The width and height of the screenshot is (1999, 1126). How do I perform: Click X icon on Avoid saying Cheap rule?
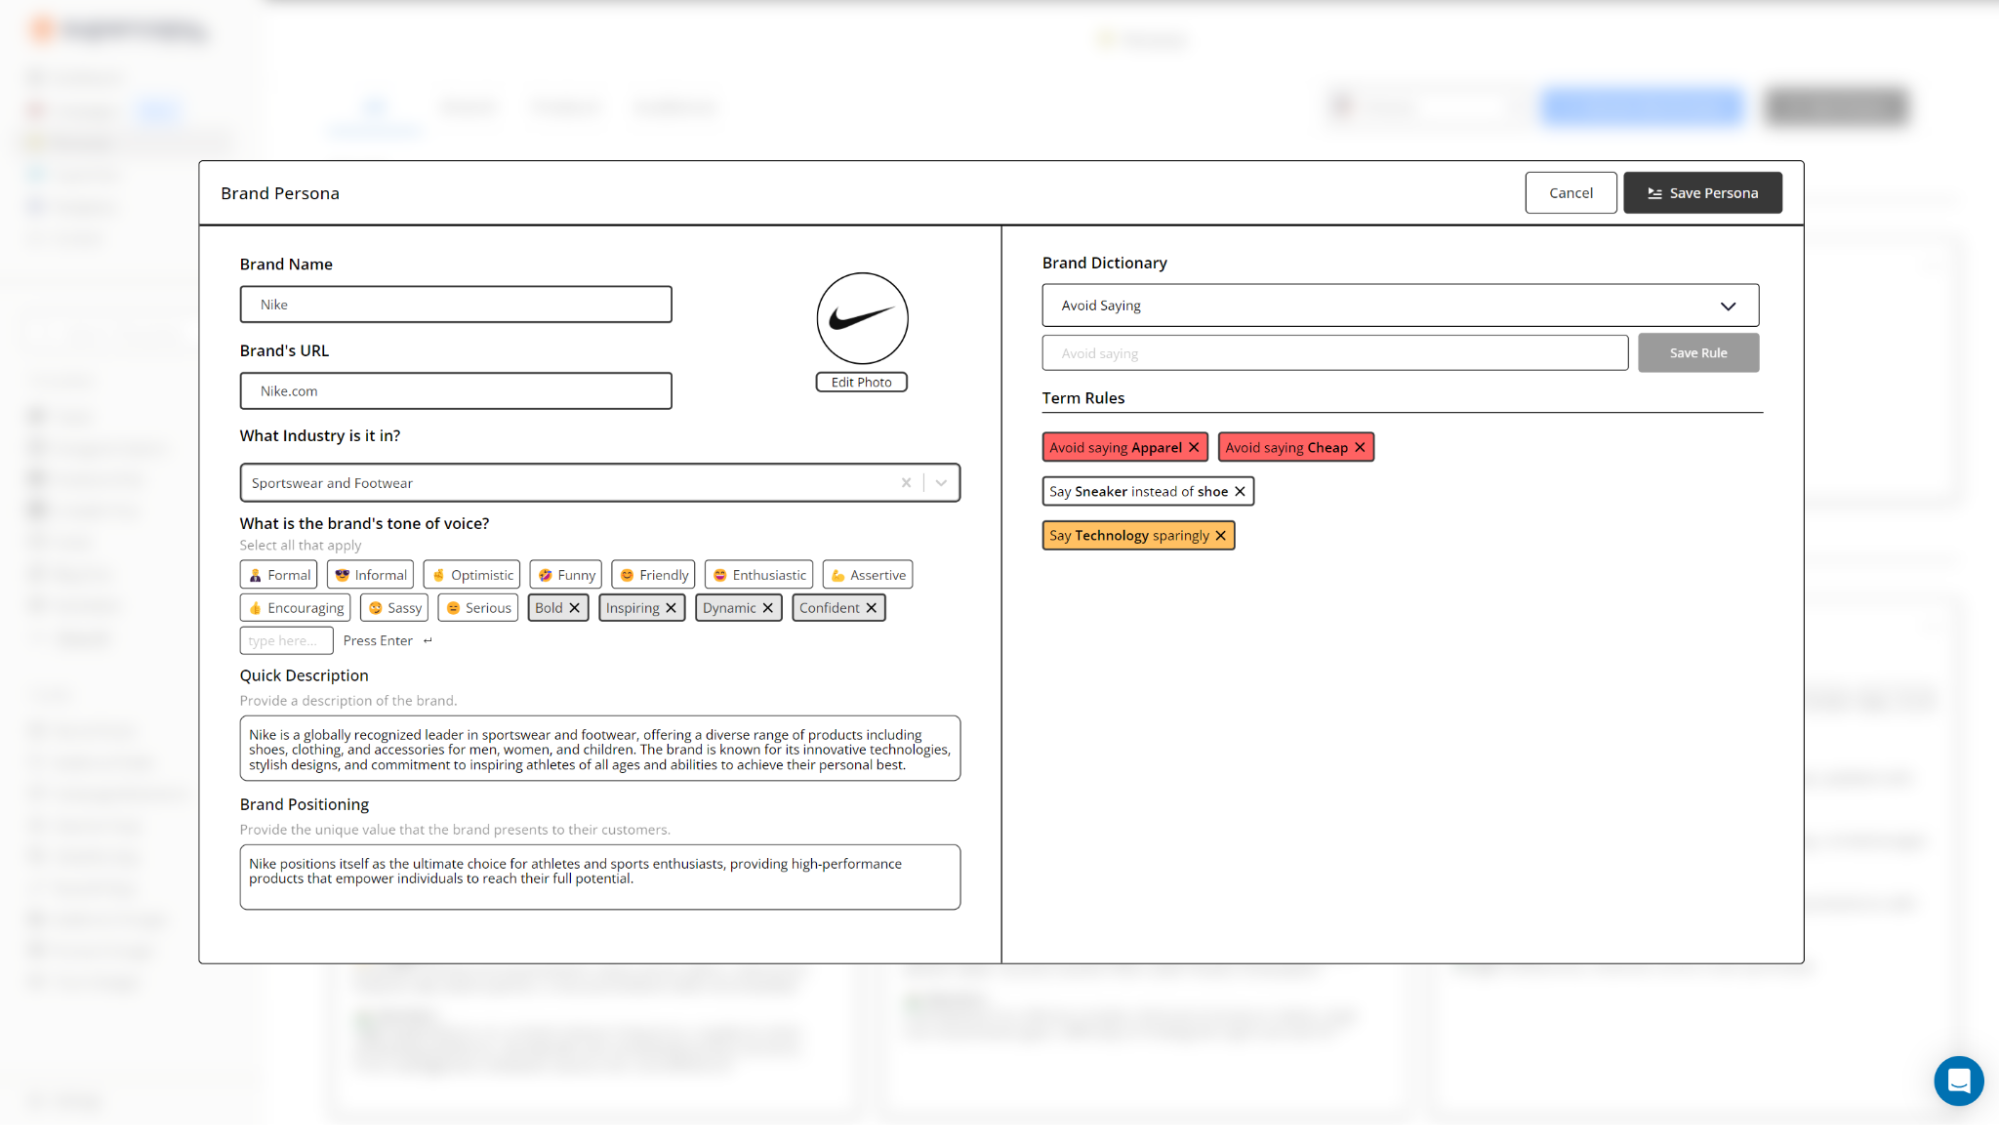coord(1359,446)
